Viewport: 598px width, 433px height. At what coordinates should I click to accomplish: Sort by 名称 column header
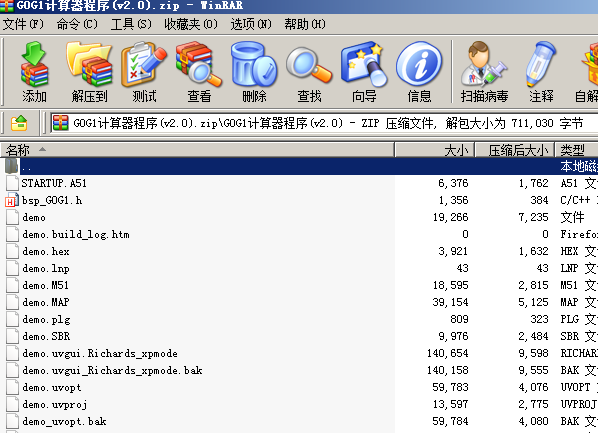click(197, 150)
